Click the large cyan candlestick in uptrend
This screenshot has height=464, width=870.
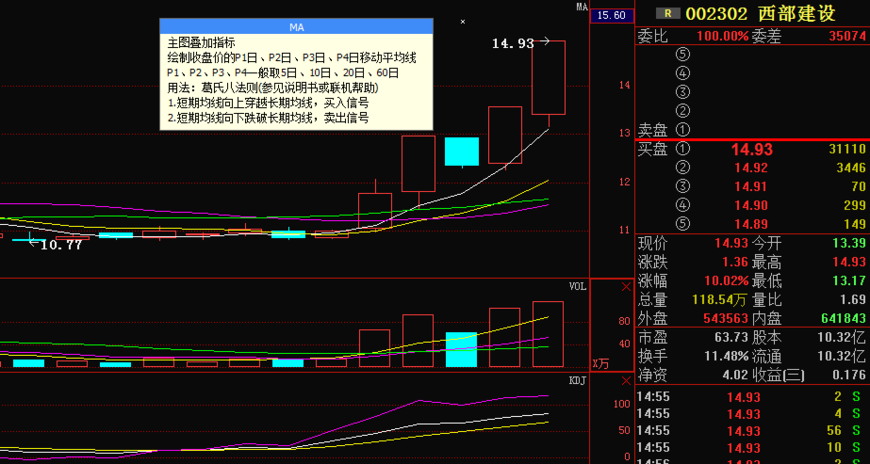(462, 152)
